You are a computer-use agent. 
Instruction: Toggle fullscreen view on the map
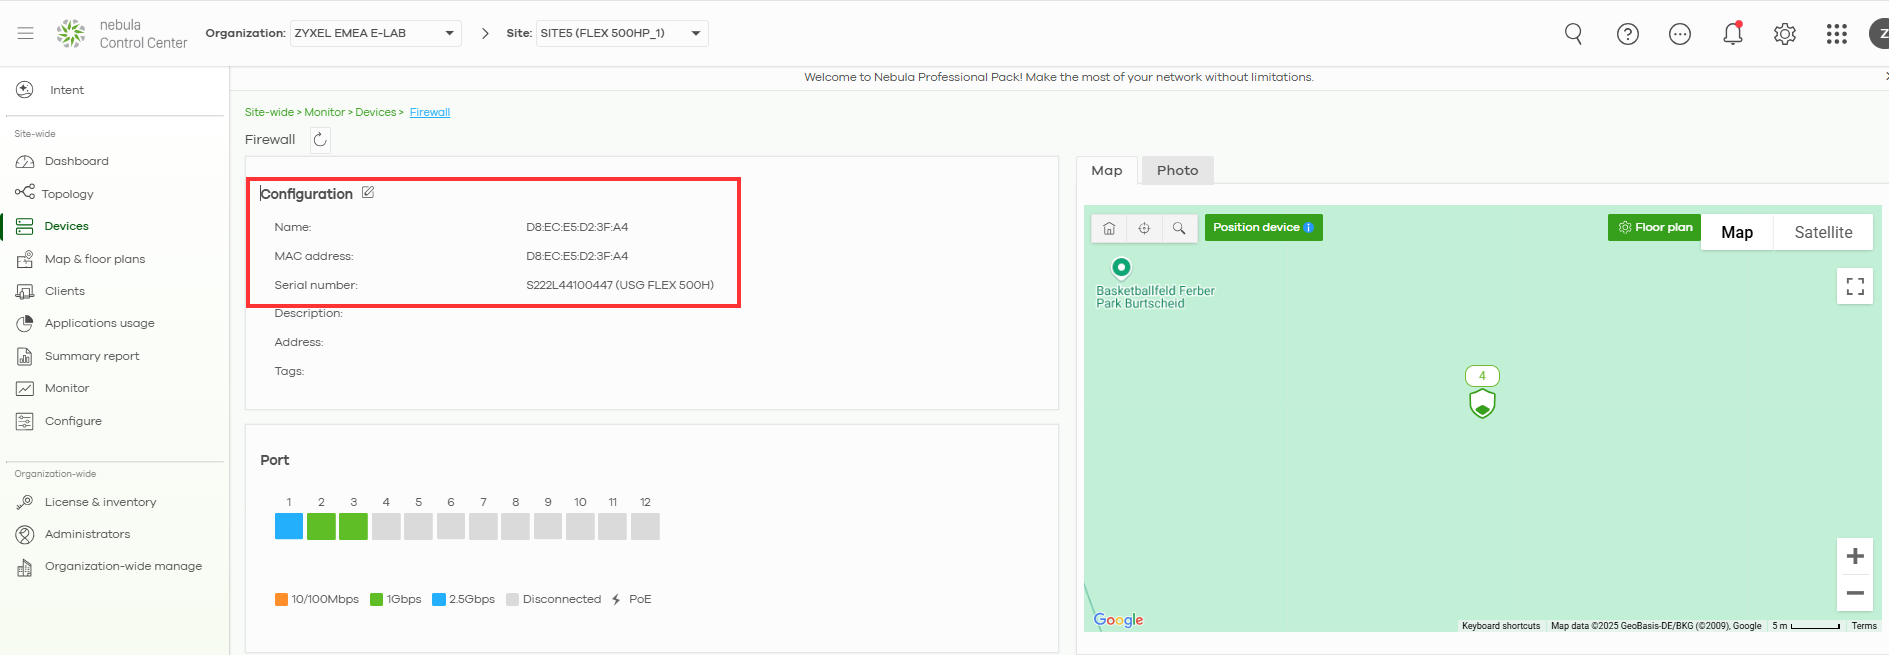click(1854, 286)
